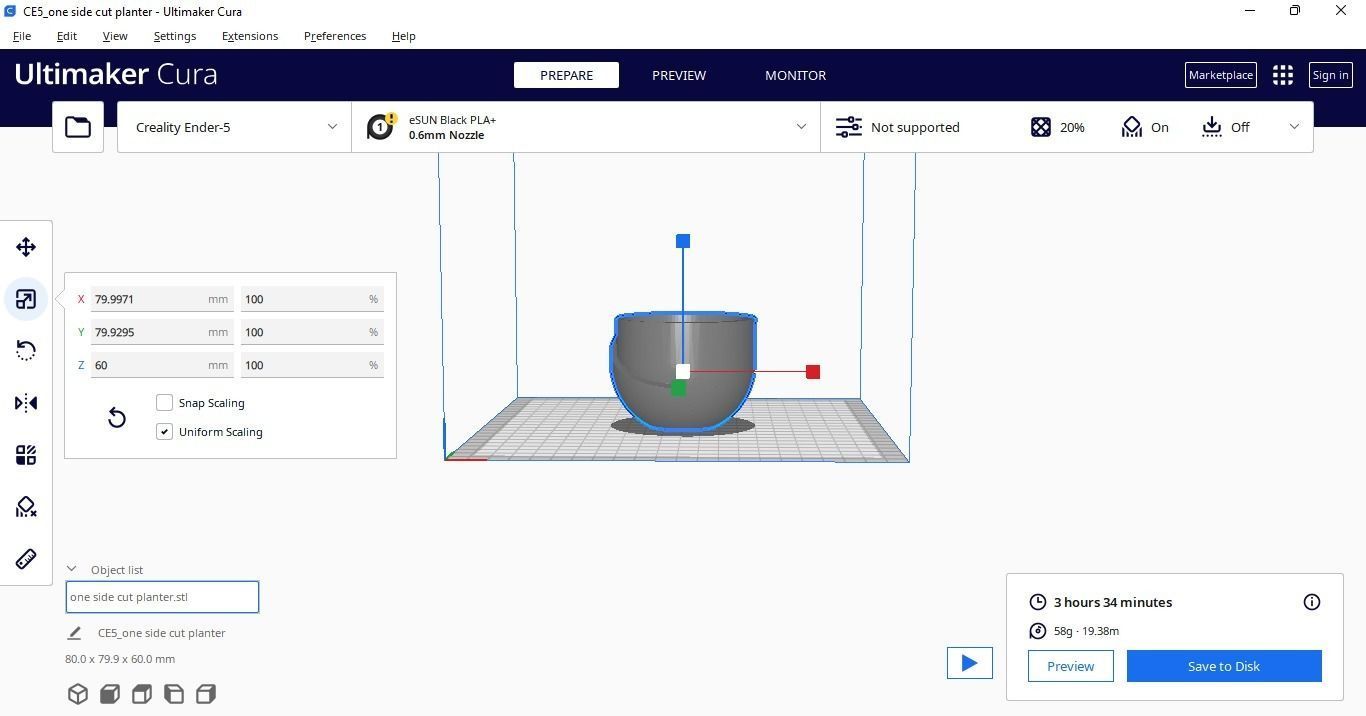Open the Edit menu
This screenshot has width=1366, height=716.
pyautogui.click(x=66, y=36)
